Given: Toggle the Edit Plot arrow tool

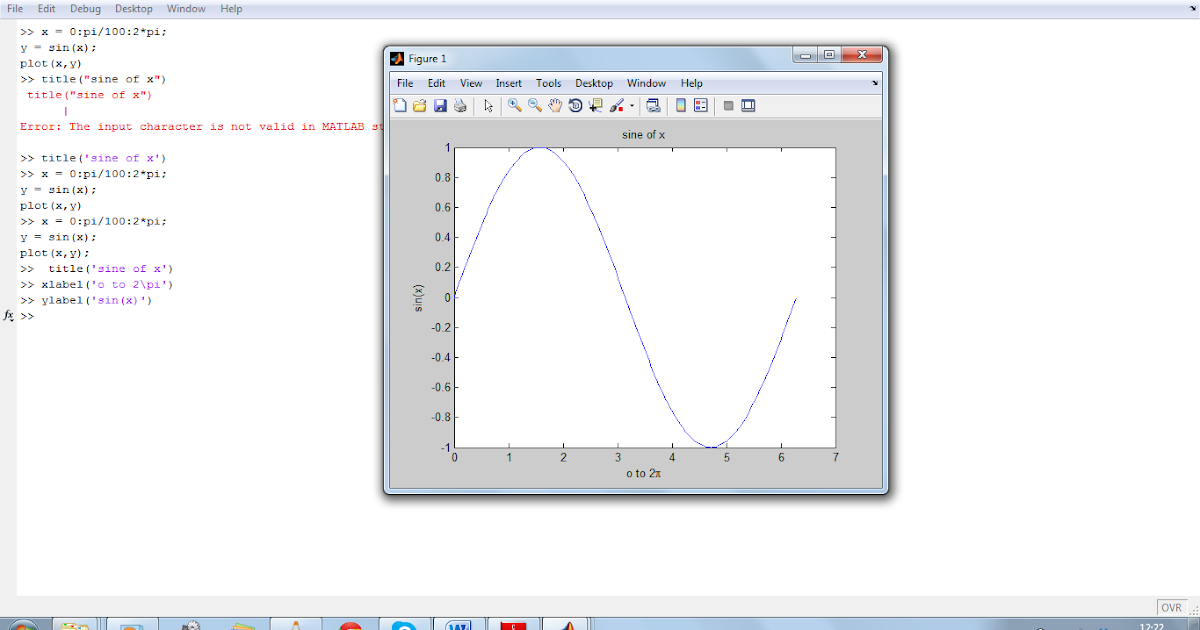Looking at the screenshot, I should click(x=489, y=107).
